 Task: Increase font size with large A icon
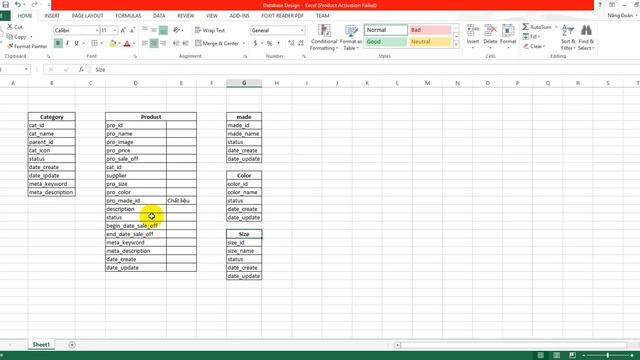click(x=123, y=30)
